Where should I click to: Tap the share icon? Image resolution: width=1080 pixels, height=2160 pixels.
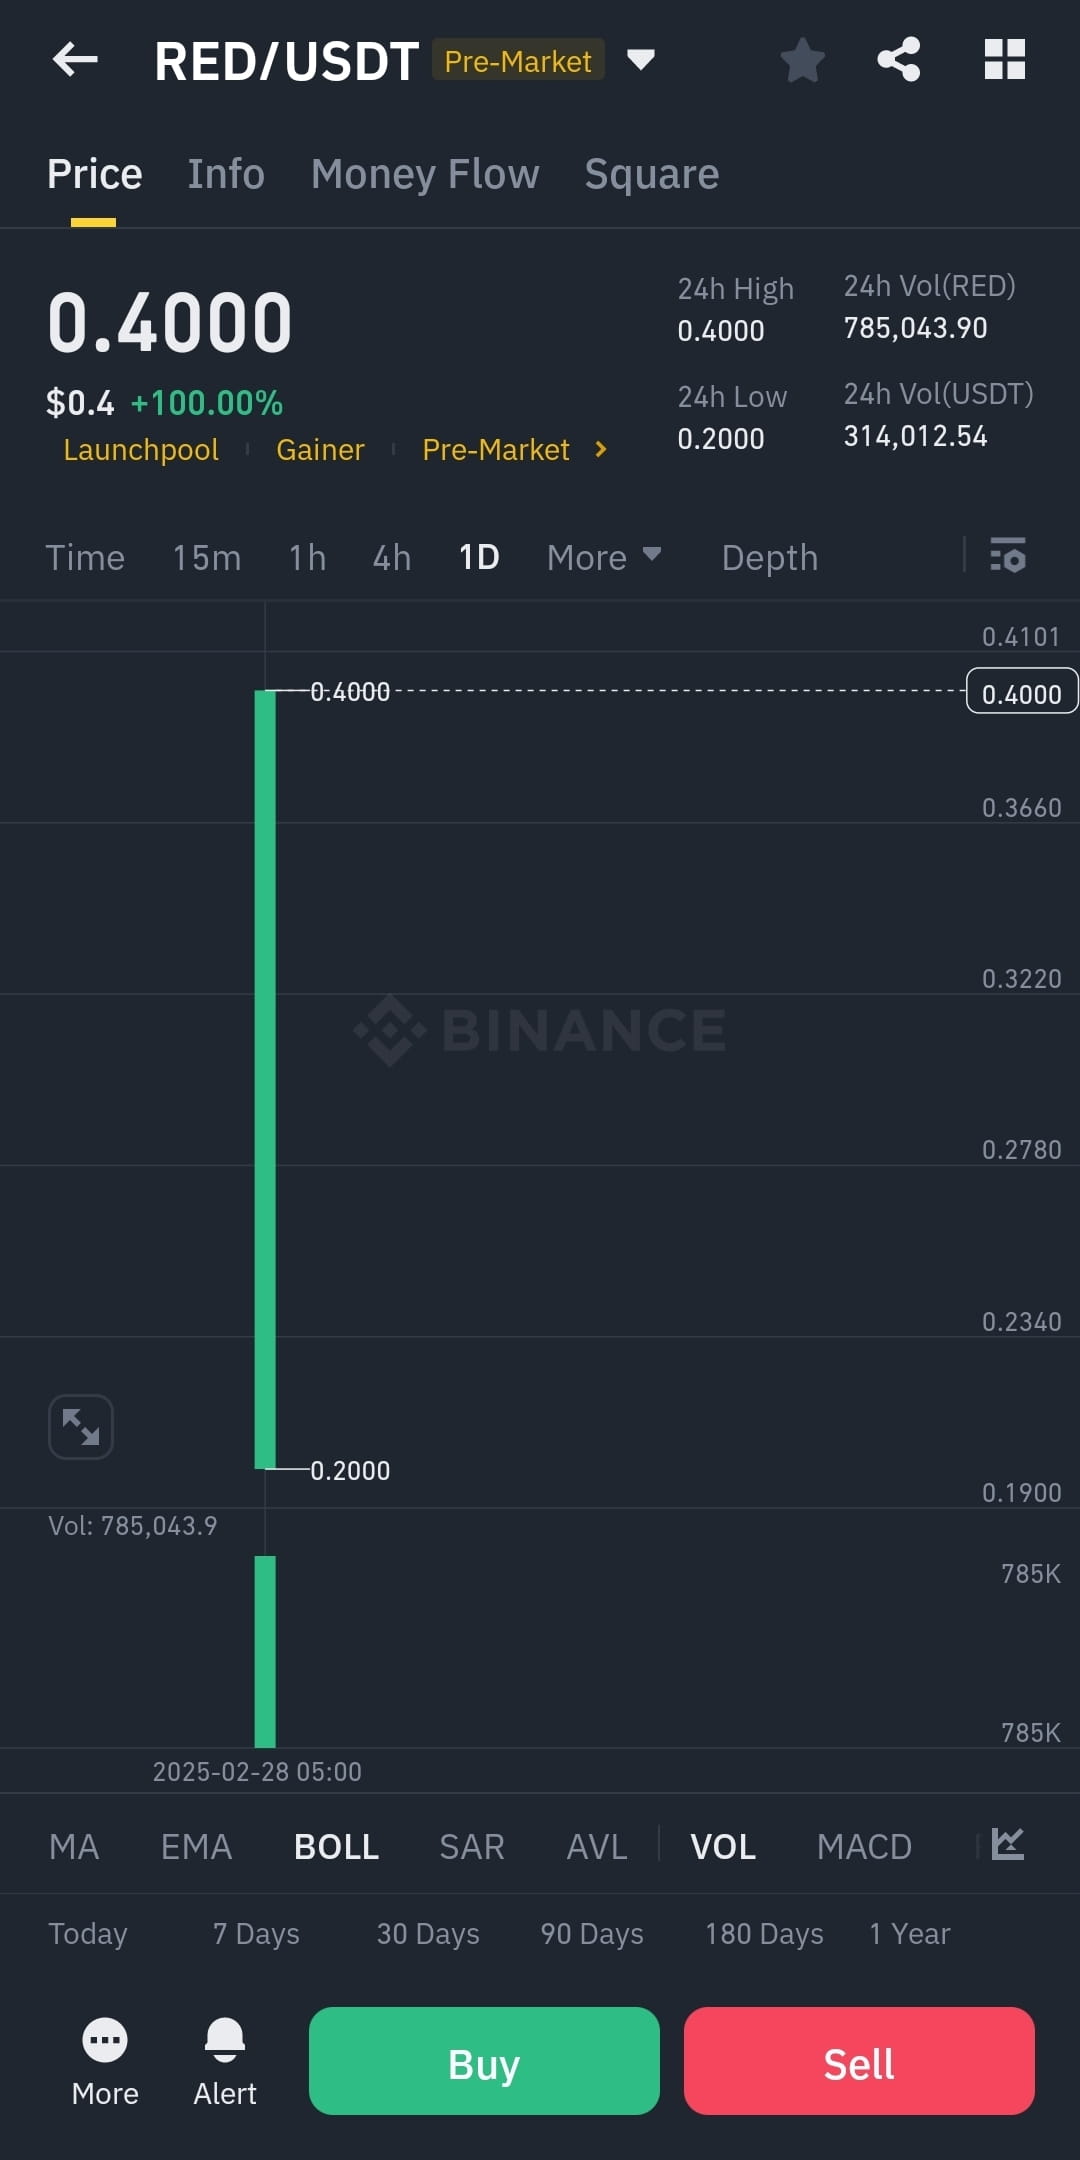click(899, 60)
